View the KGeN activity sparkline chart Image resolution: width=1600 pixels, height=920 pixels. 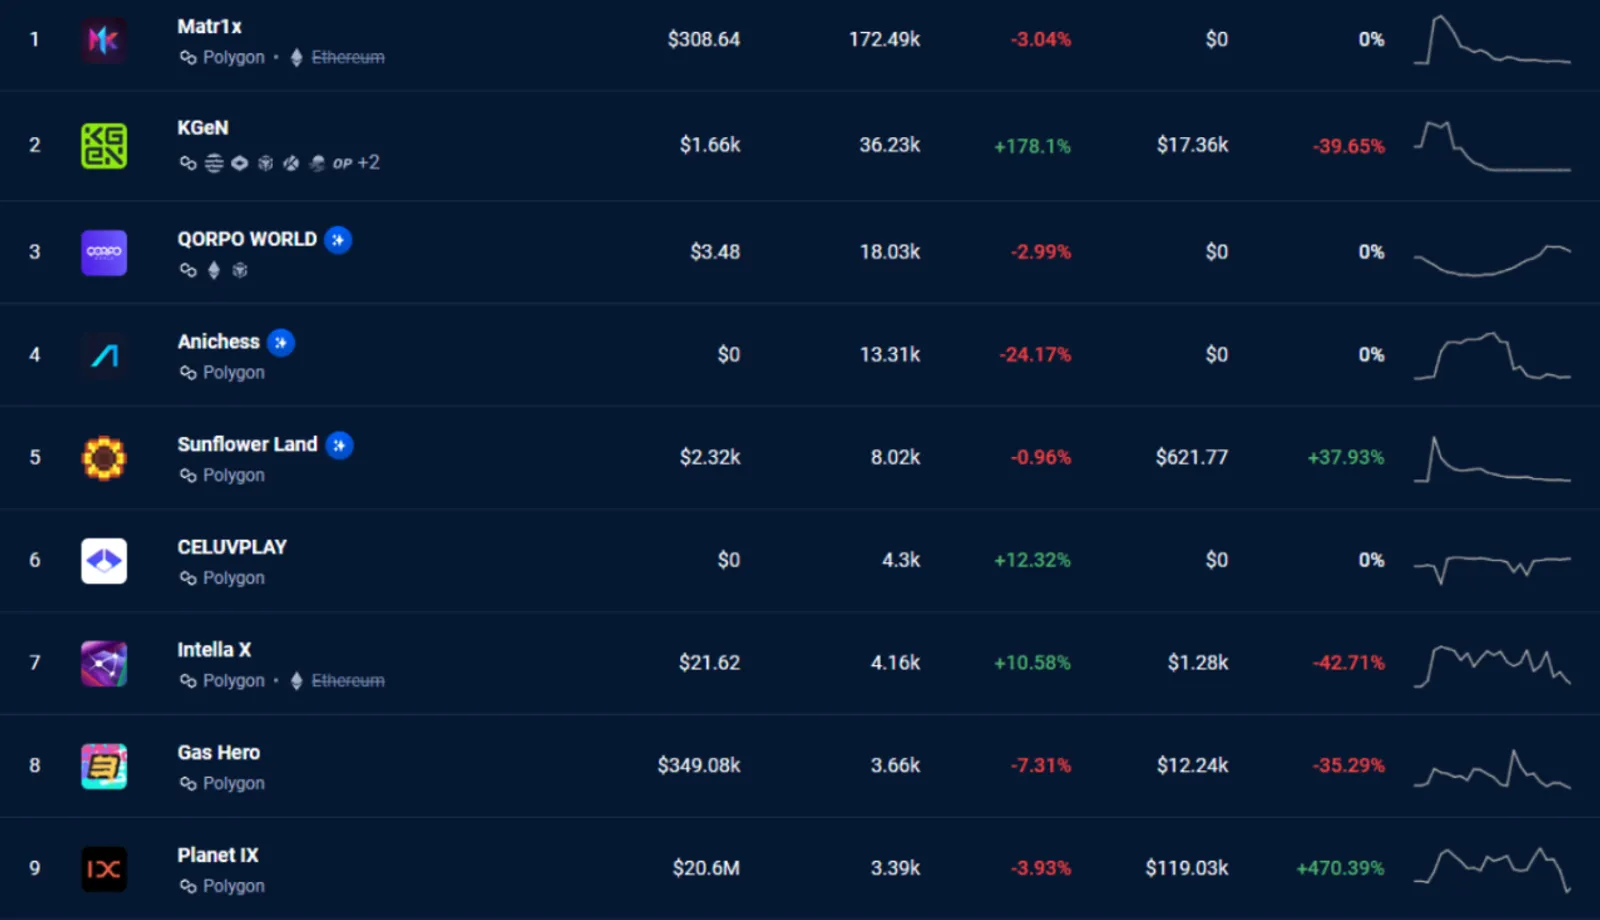click(1492, 146)
